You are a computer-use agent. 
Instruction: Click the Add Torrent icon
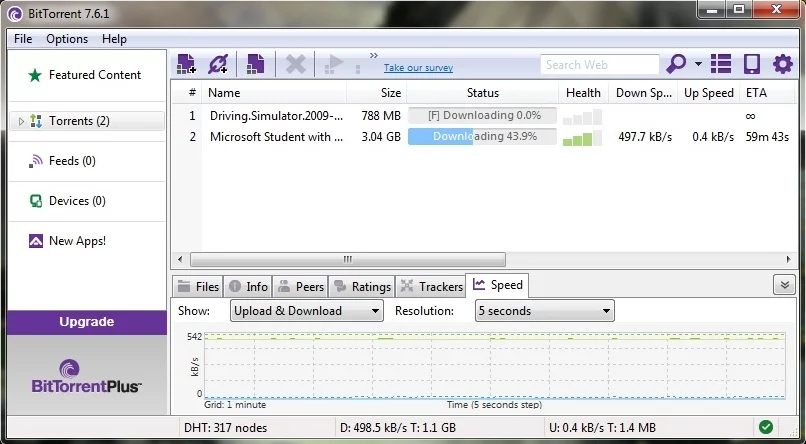[186, 64]
